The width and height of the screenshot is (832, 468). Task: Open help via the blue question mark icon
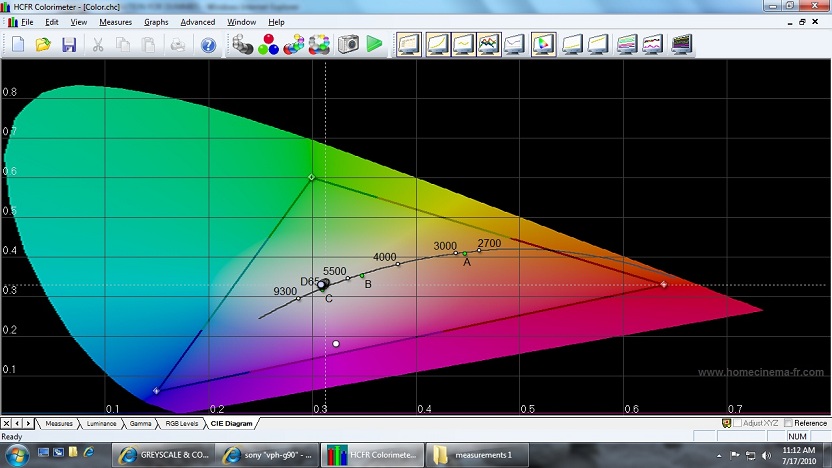pyautogui.click(x=208, y=45)
